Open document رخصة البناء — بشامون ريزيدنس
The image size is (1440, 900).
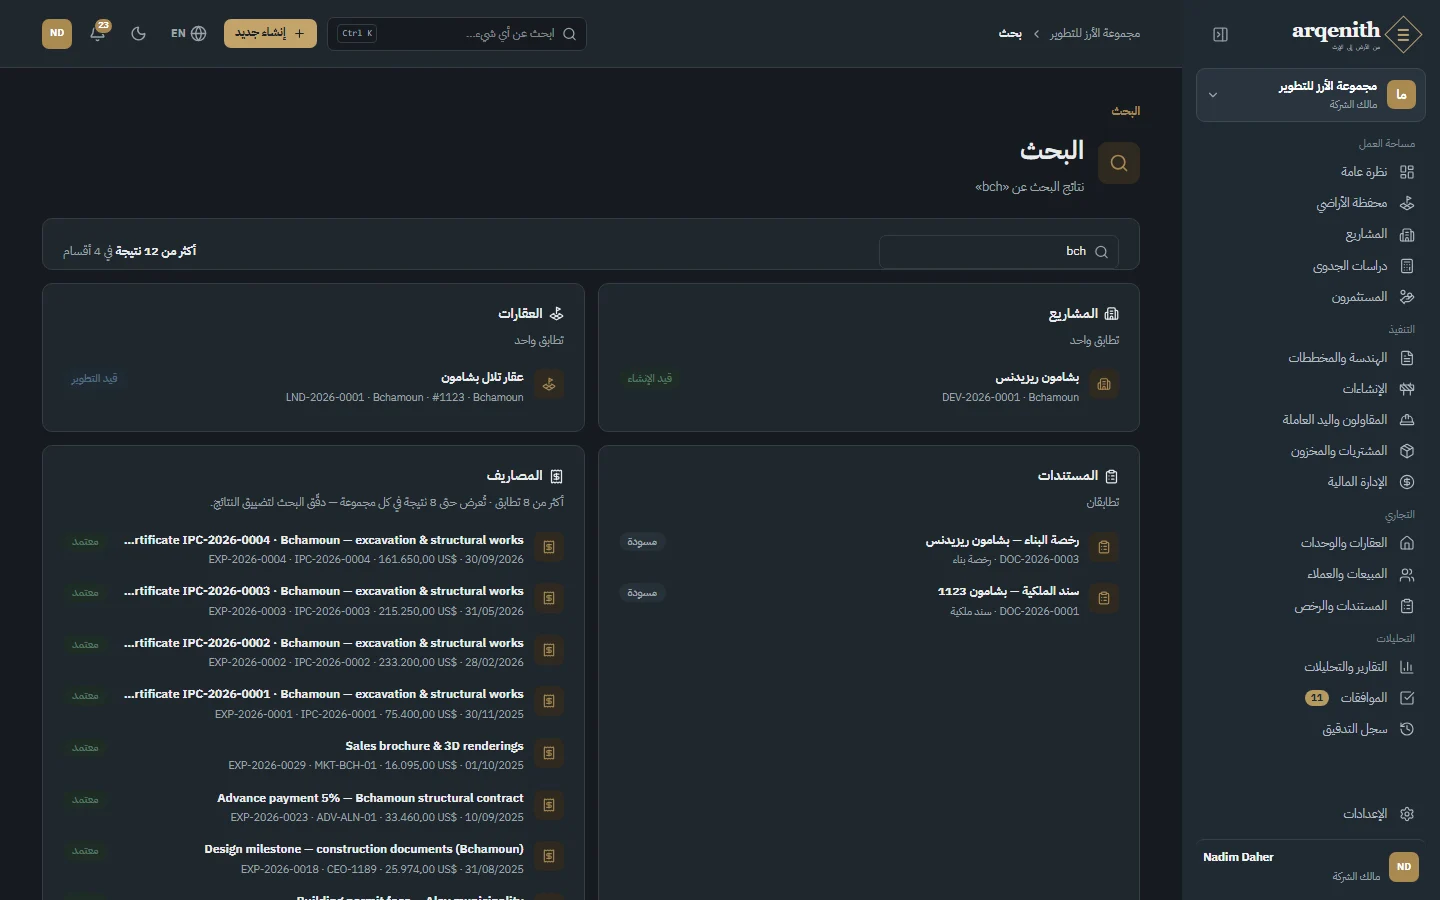868,549
